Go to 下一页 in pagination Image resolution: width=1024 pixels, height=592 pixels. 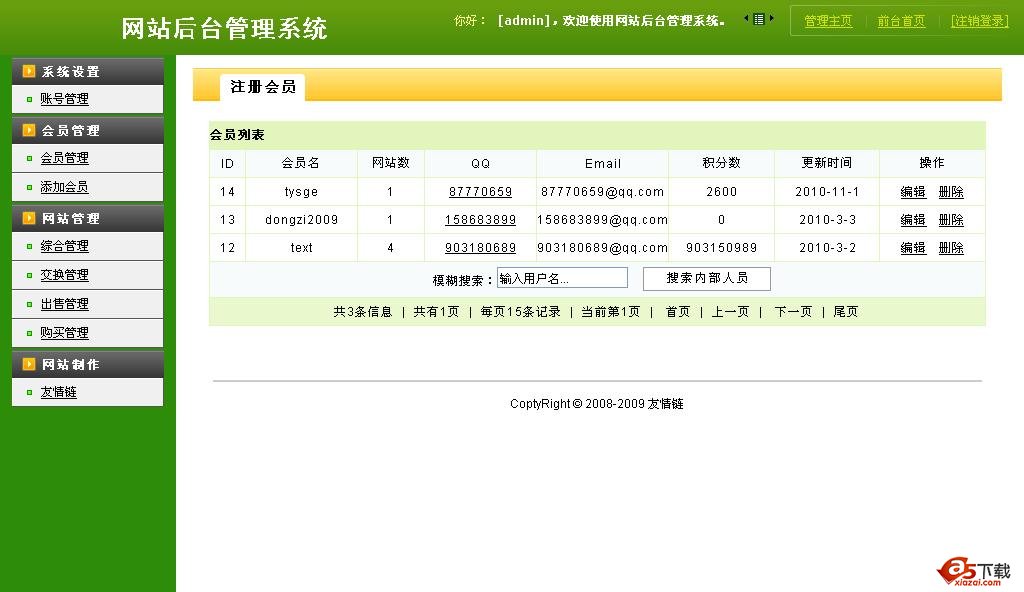coord(793,312)
